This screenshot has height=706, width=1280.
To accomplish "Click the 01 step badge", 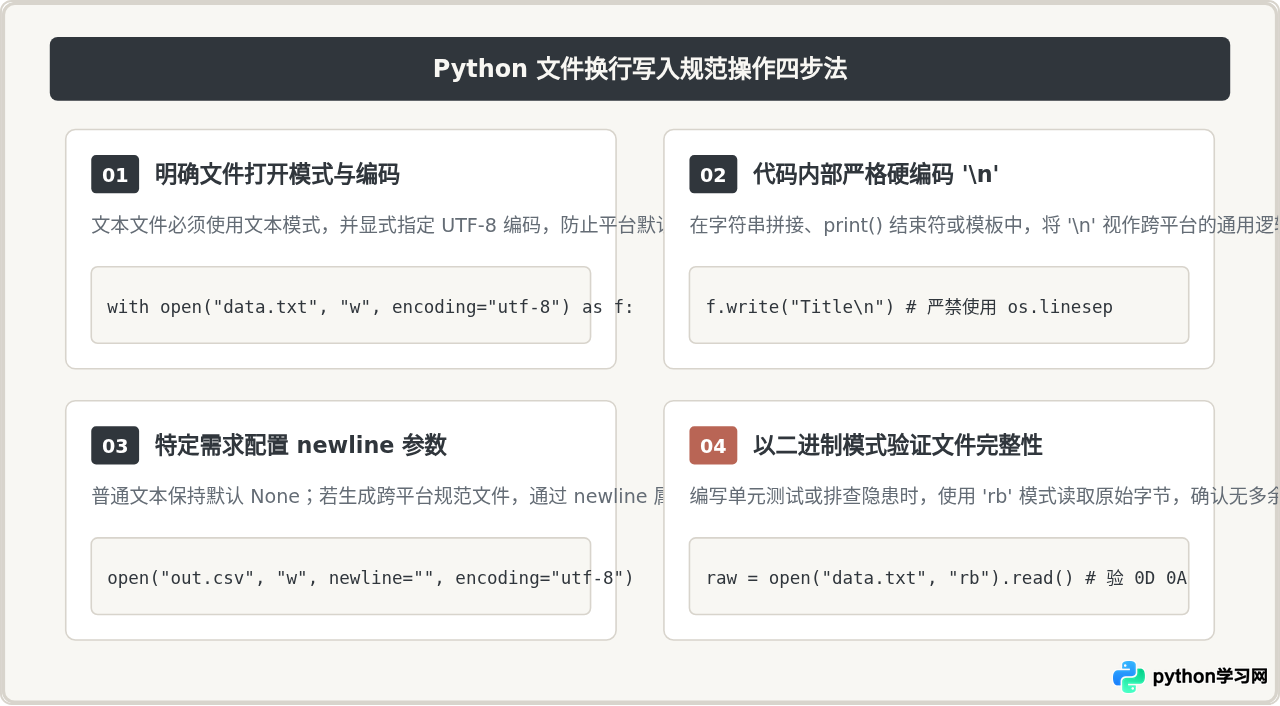I will (115, 174).
